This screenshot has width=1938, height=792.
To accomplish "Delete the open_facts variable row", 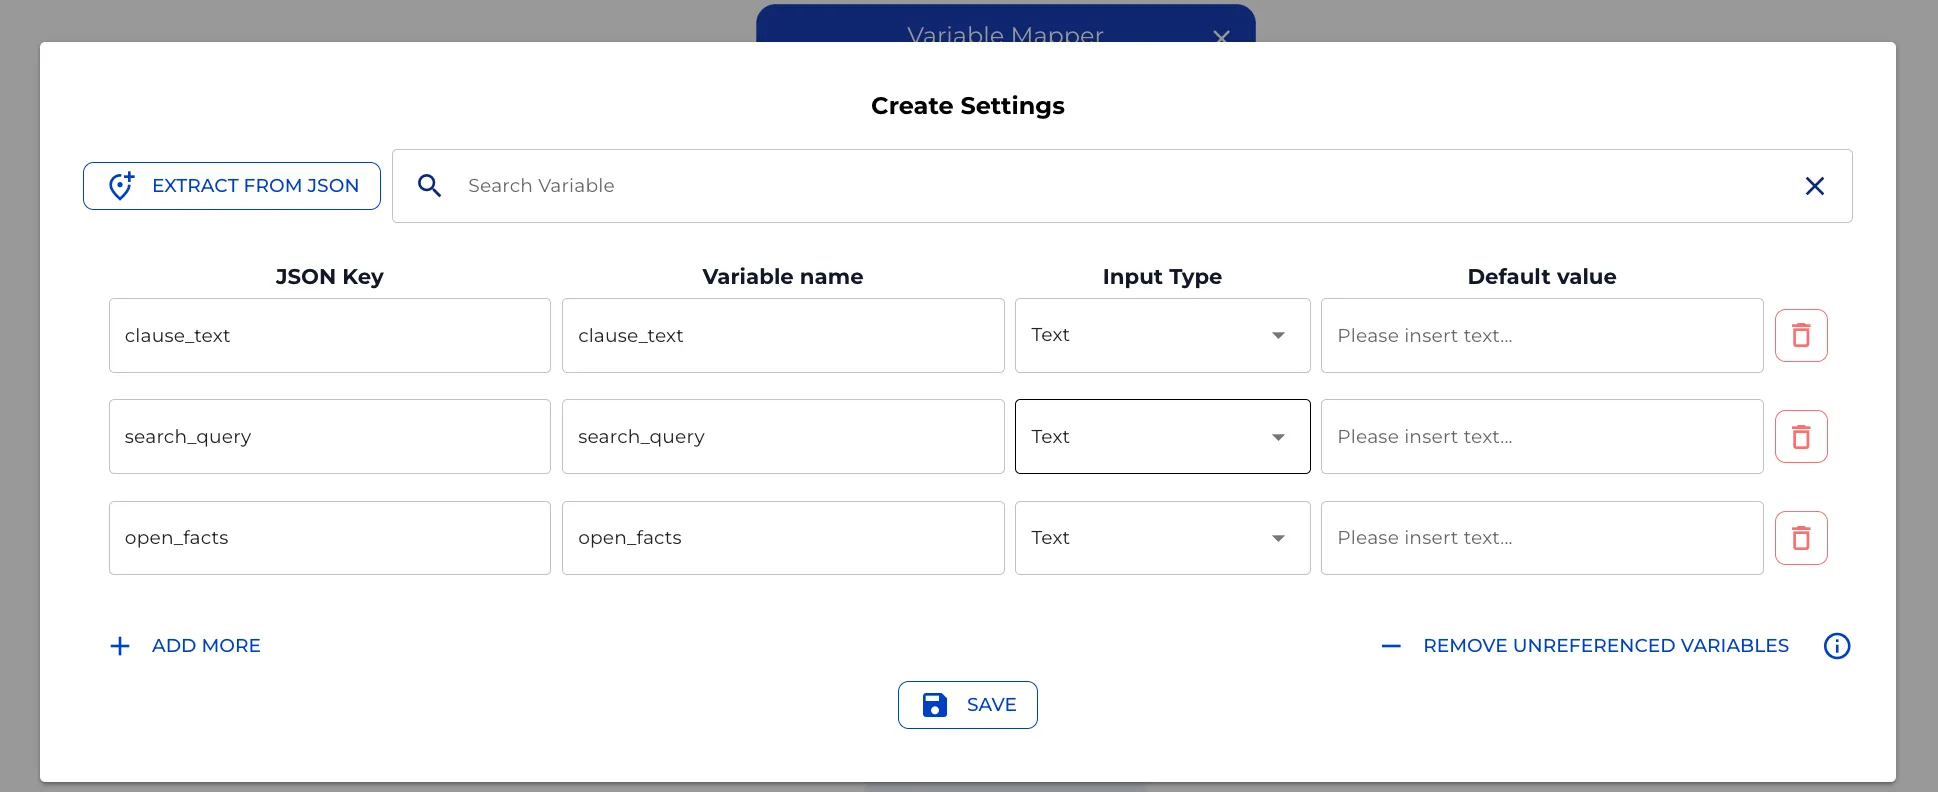I will (1801, 538).
